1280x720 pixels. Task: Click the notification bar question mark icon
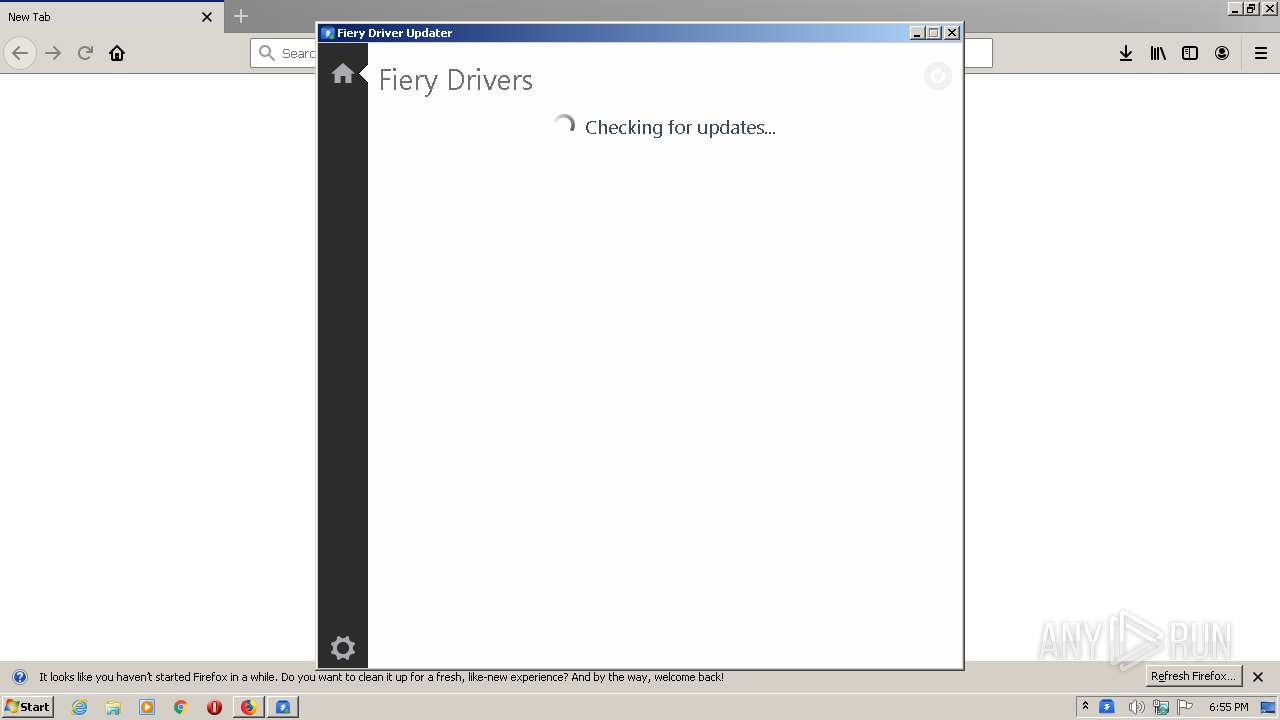tap(19, 677)
